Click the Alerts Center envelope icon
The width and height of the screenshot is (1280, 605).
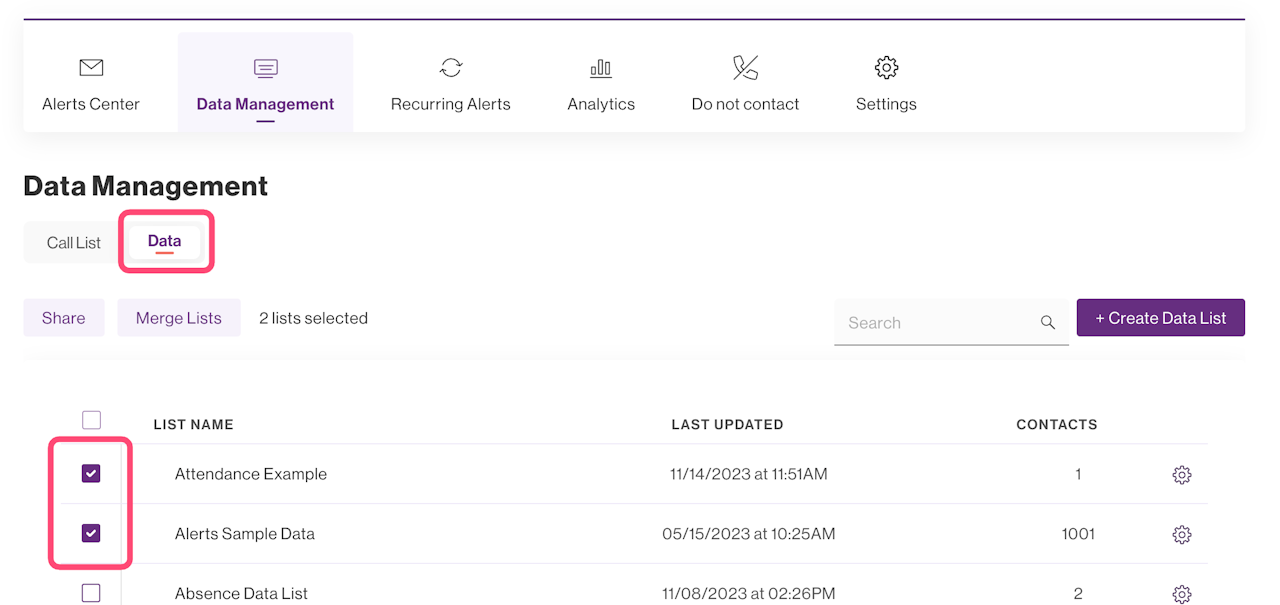click(x=91, y=68)
